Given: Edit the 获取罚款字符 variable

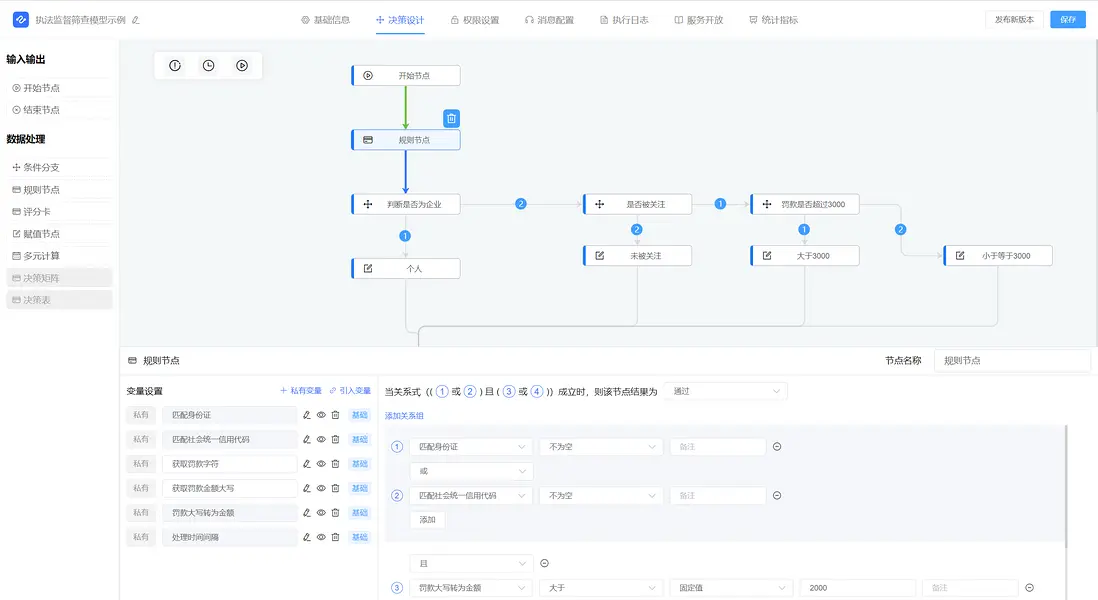Looking at the screenshot, I should pos(307,464).
